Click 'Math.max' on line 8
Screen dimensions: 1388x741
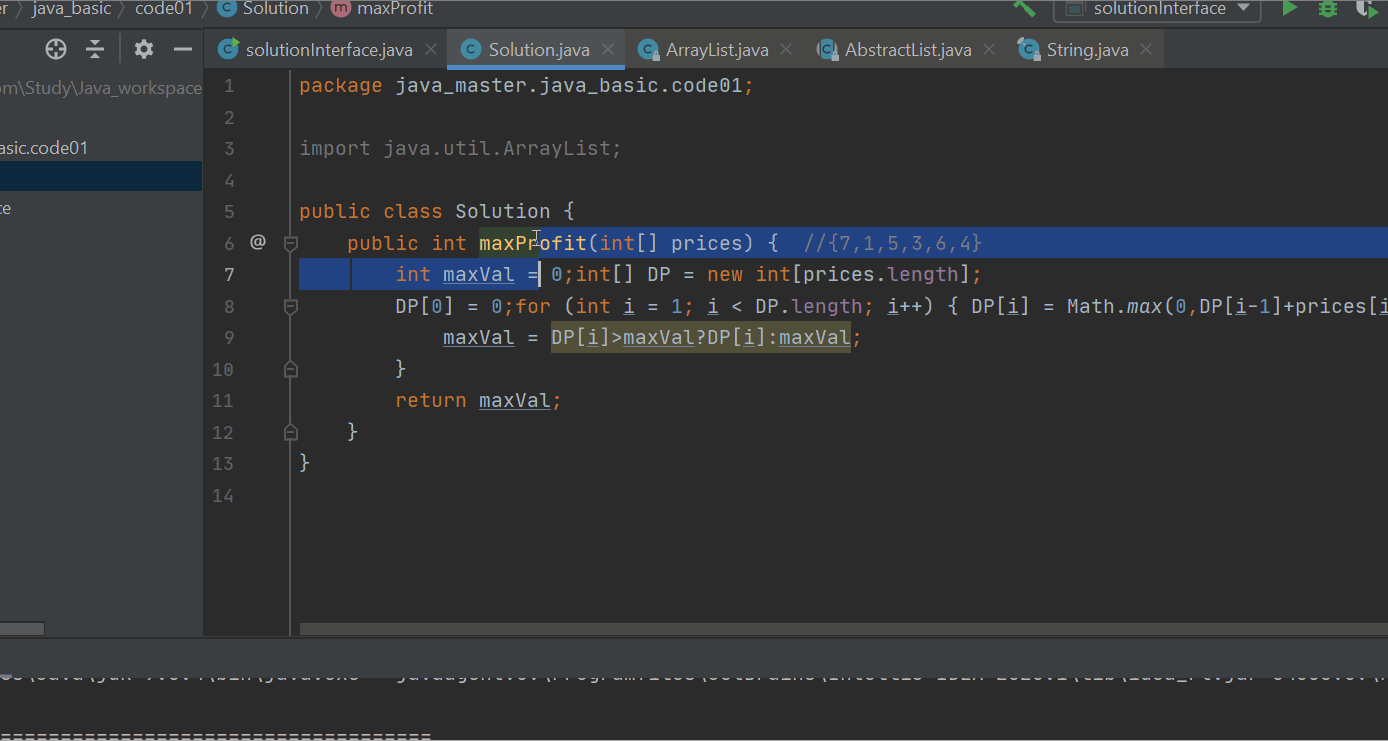point(1113,307)
